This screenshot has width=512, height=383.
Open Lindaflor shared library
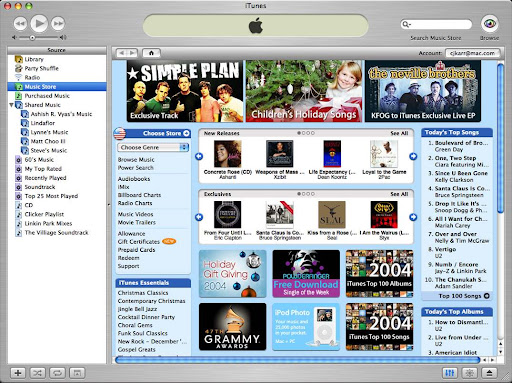(57, 123)
